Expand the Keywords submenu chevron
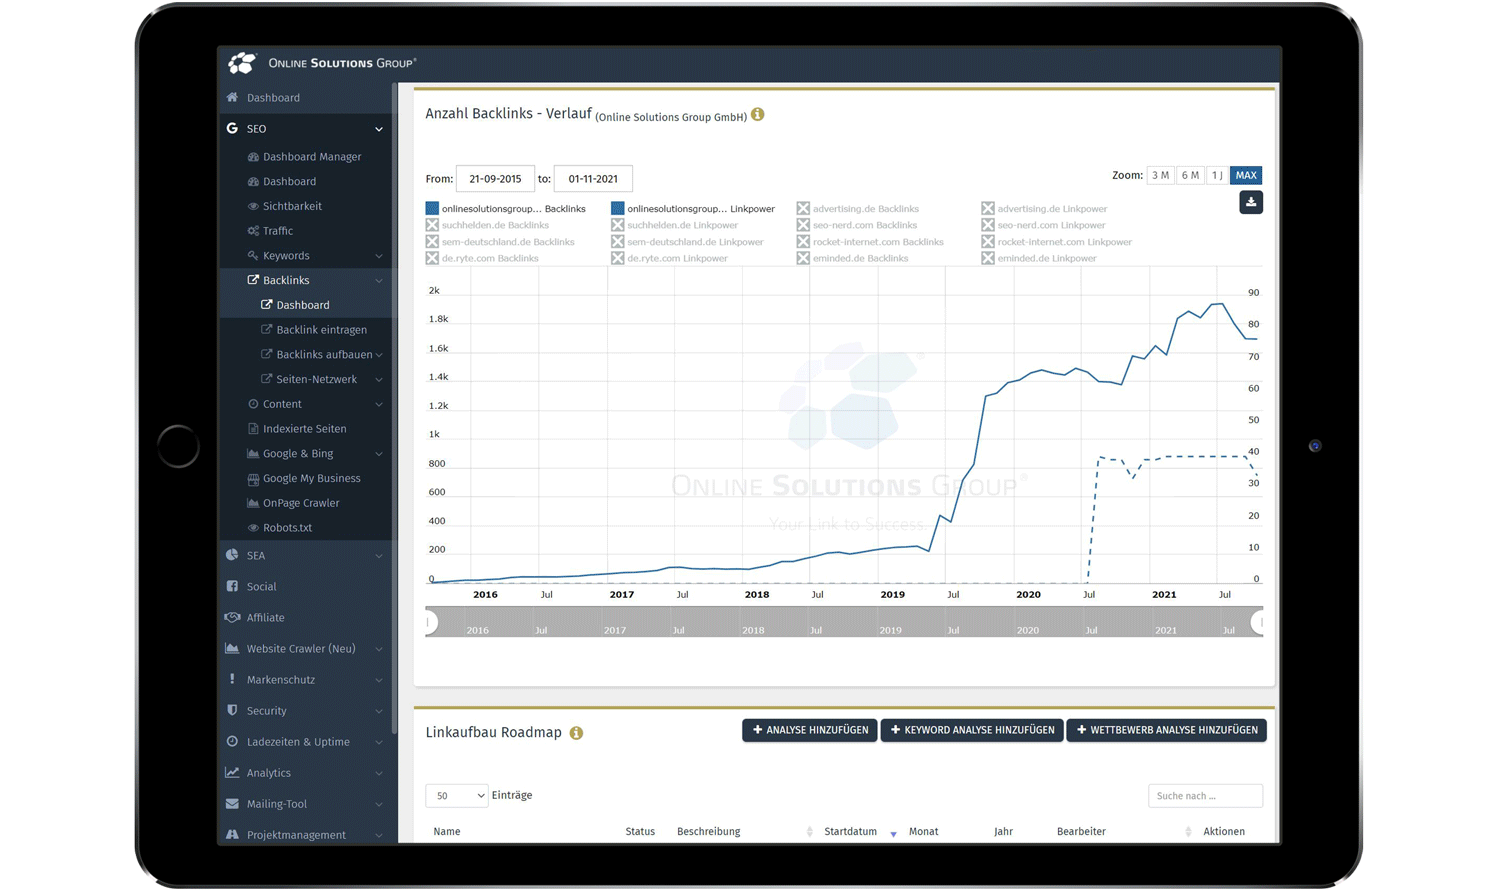This screenshot has width=1500, height=890. [x=379, y=256]
